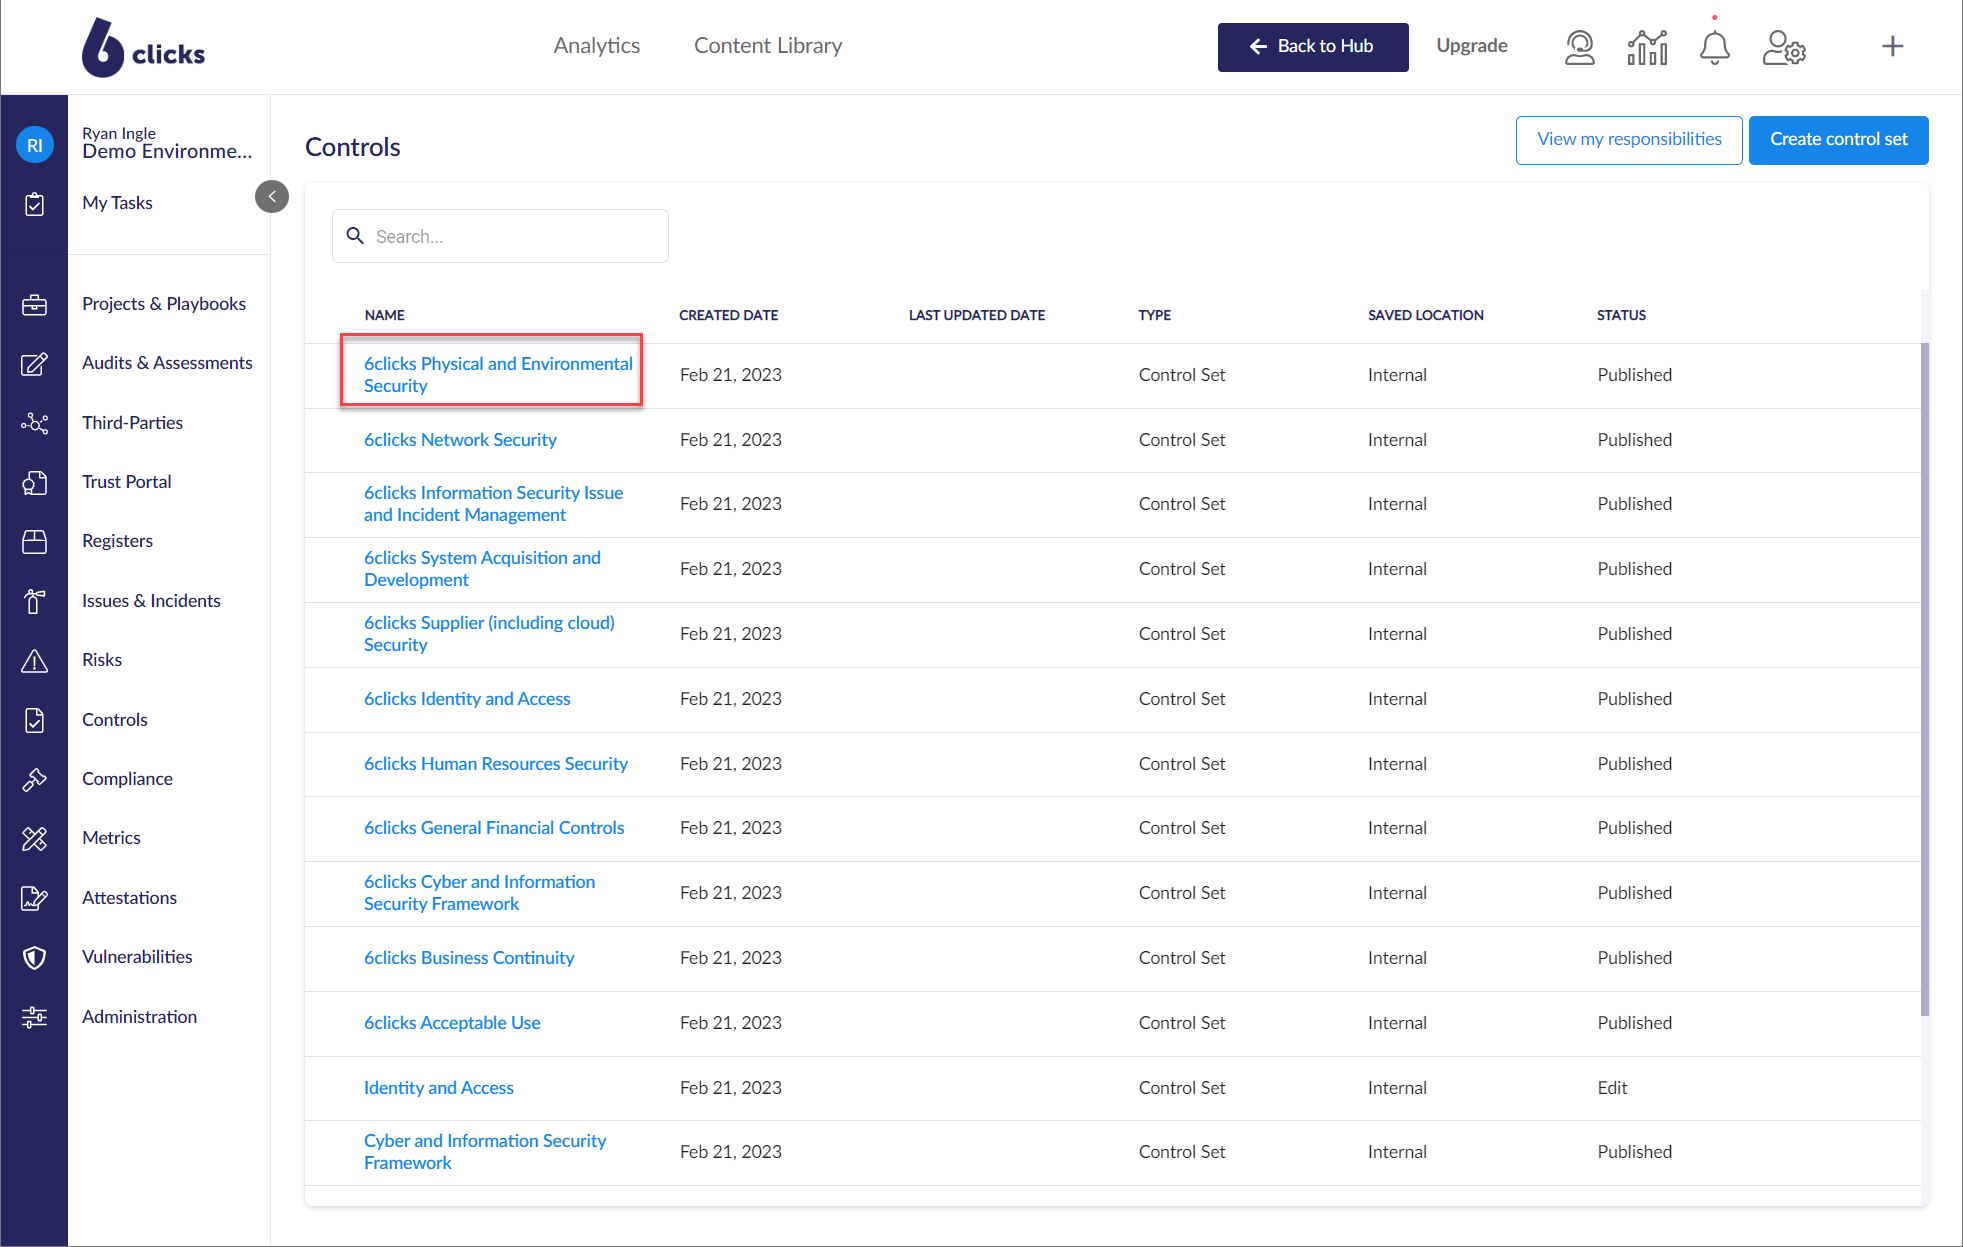Open My Tasks in sidebar
This screenshot has height=1247, width=1963.
(117, 203)
